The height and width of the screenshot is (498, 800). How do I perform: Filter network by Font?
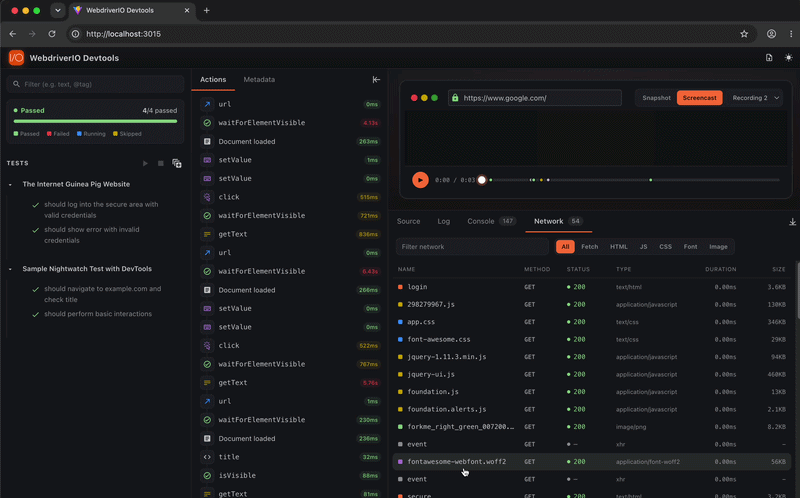click(x=690, y=246)
